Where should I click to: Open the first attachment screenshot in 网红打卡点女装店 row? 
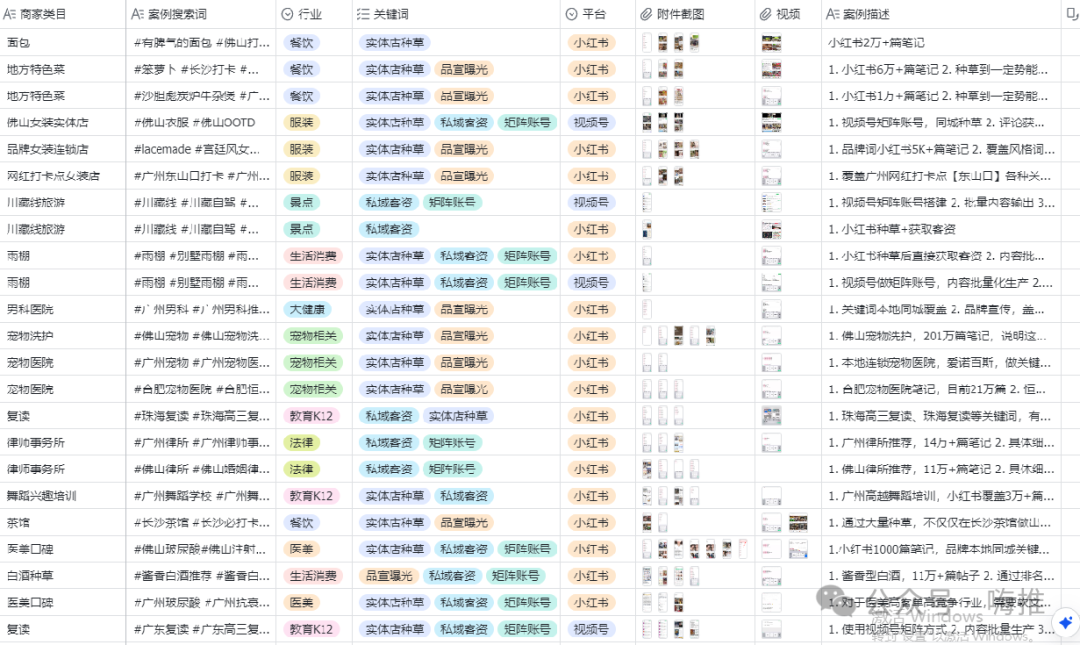[x=647, y=176]
